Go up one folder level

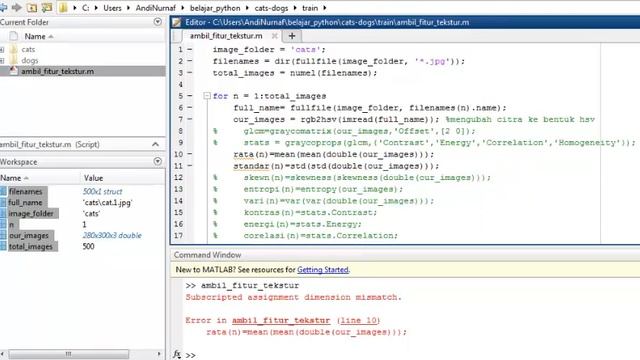[32, 7]
